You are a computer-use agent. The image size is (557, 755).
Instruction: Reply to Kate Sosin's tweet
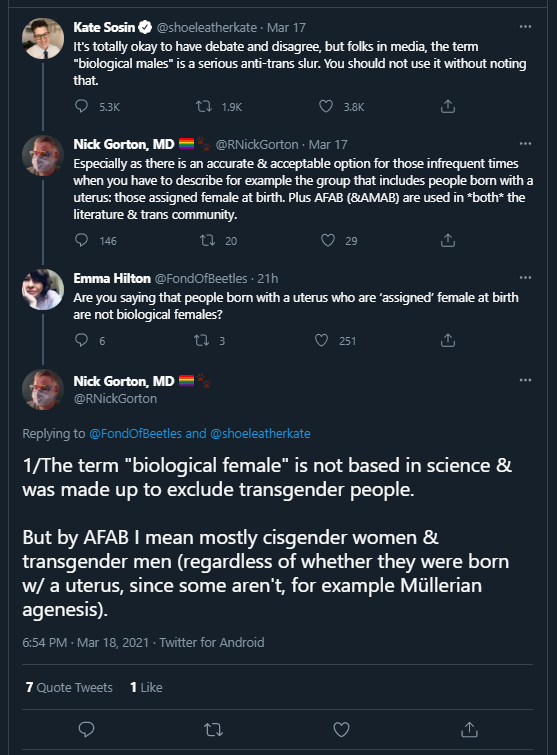click(81, 106)
